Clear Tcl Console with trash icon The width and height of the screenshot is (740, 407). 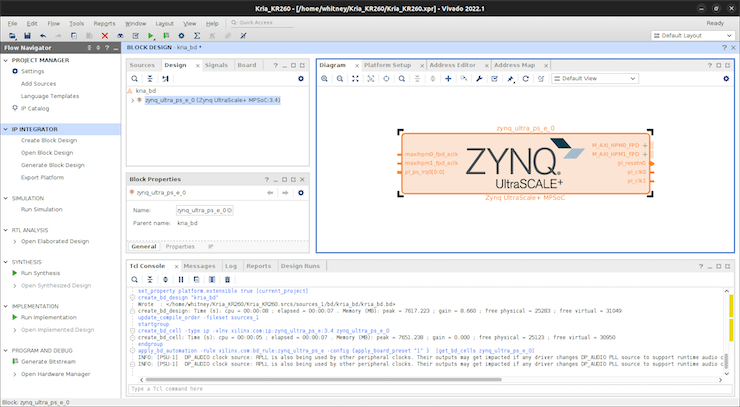[x=227, y=280]
